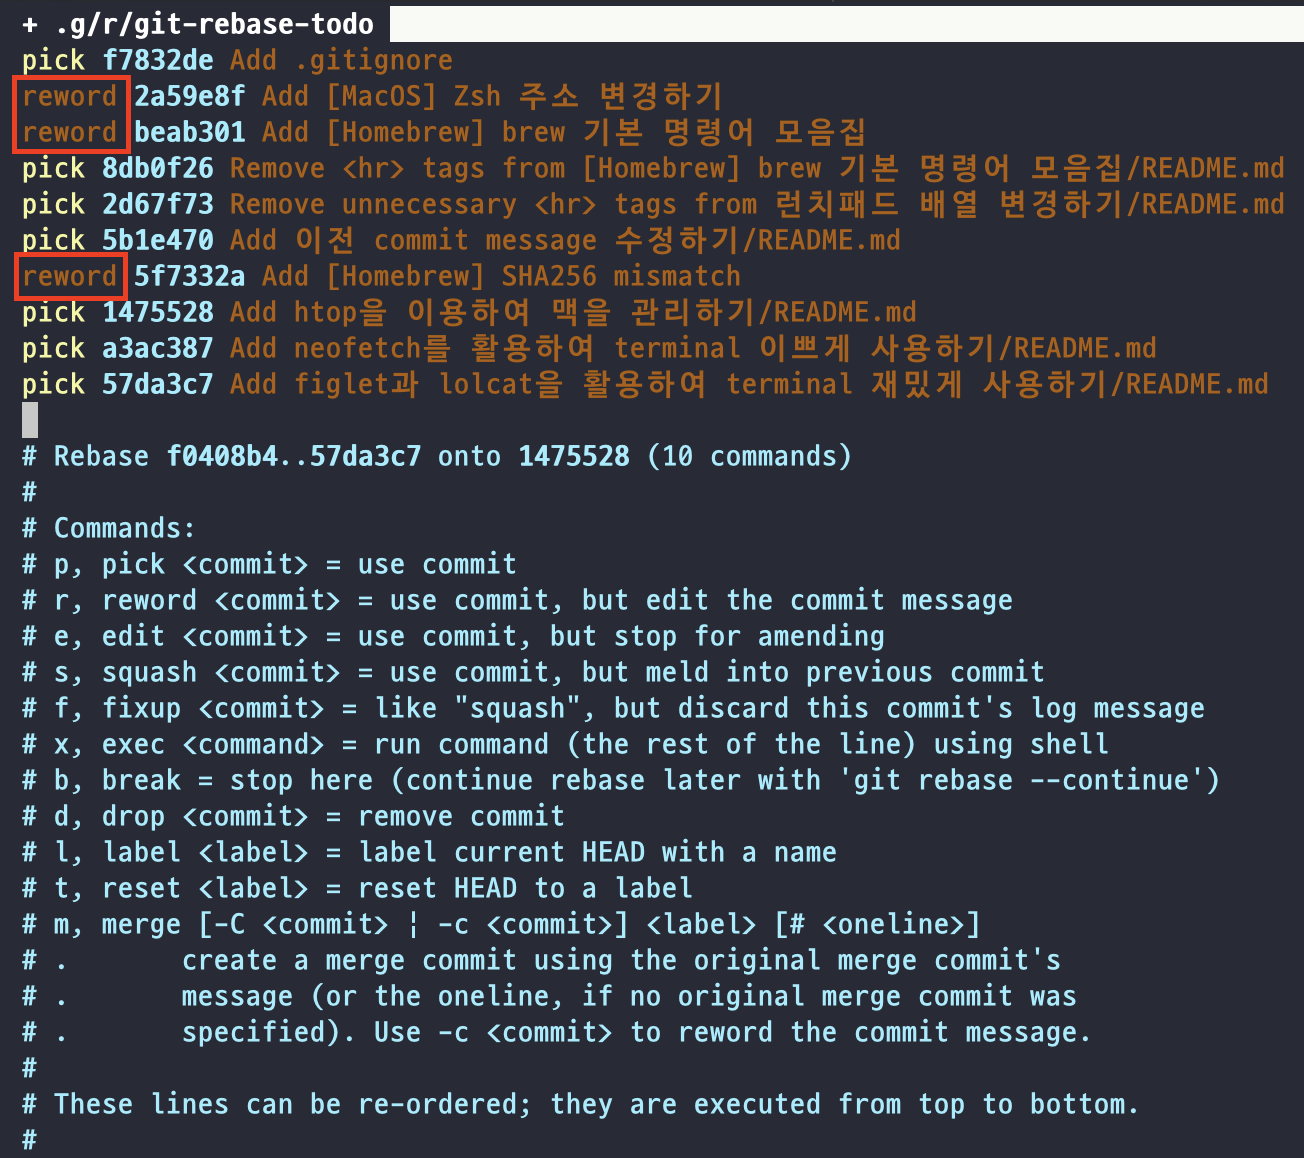Viewport: 1304px width, 1158px height.
Task: Click the cursor block on the empty line
Action: (x=30, y=420)
